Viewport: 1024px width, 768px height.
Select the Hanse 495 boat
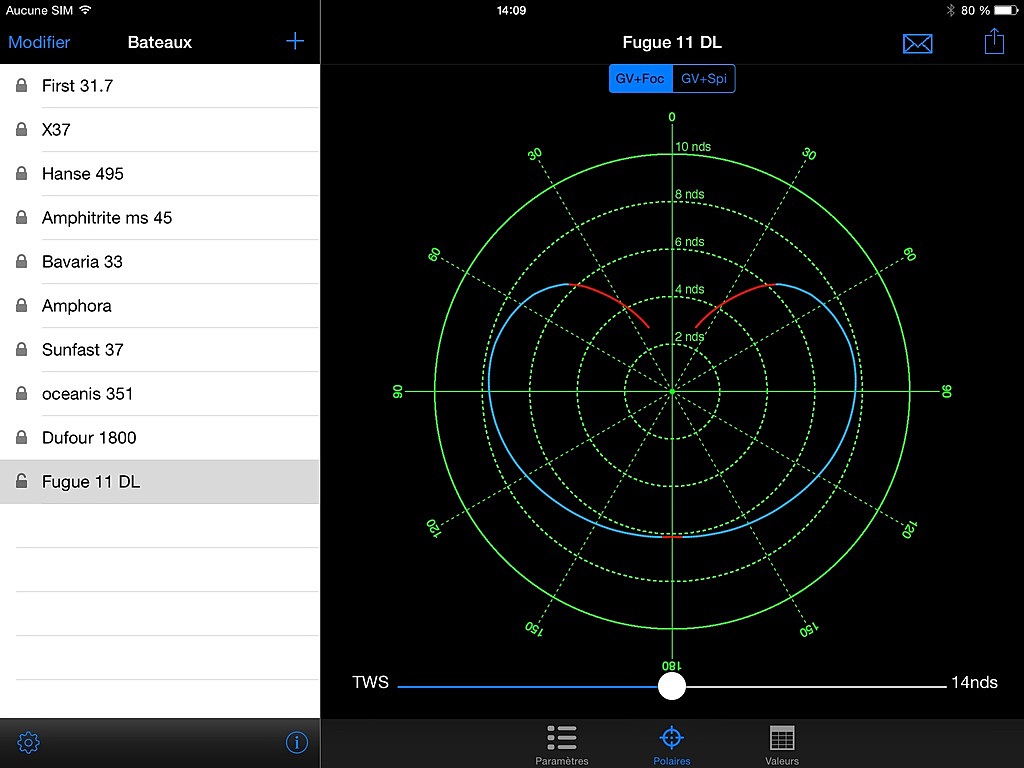pyautogui.click(x=160, y=174)
